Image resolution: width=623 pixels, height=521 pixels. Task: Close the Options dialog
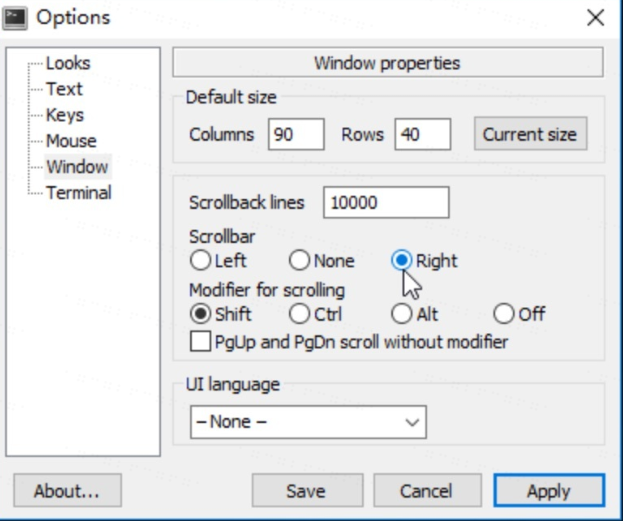596,18
